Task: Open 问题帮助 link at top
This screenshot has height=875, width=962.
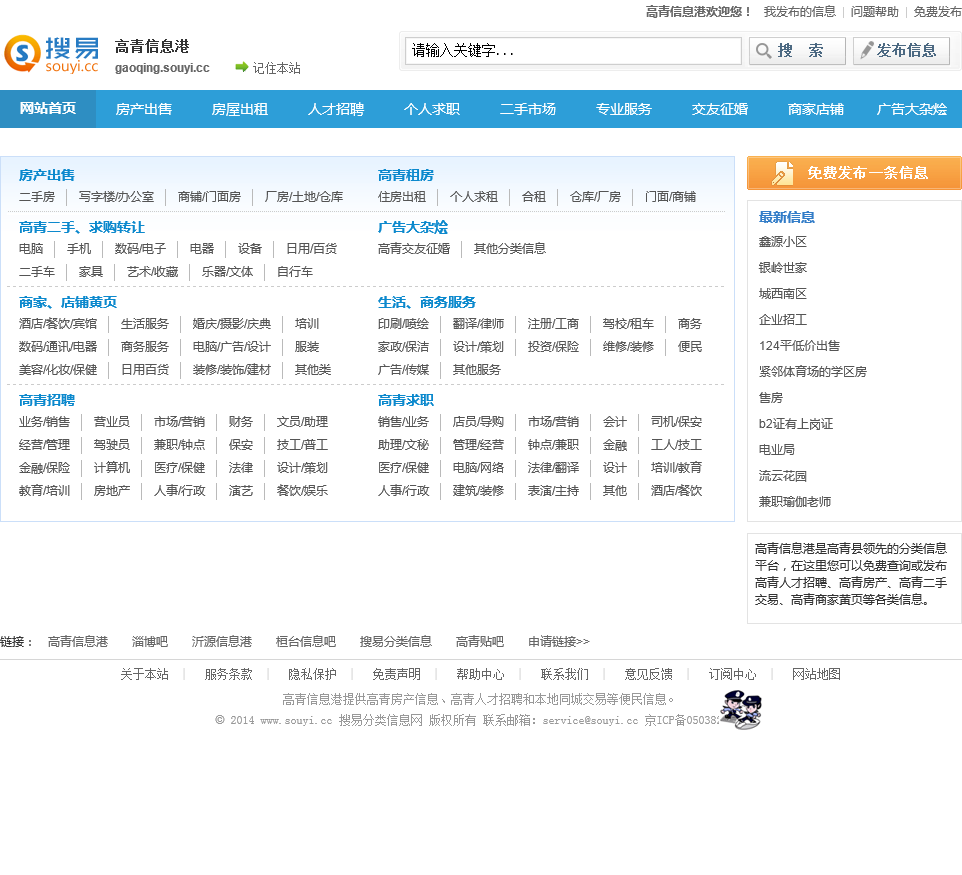Action: [874, 12]
